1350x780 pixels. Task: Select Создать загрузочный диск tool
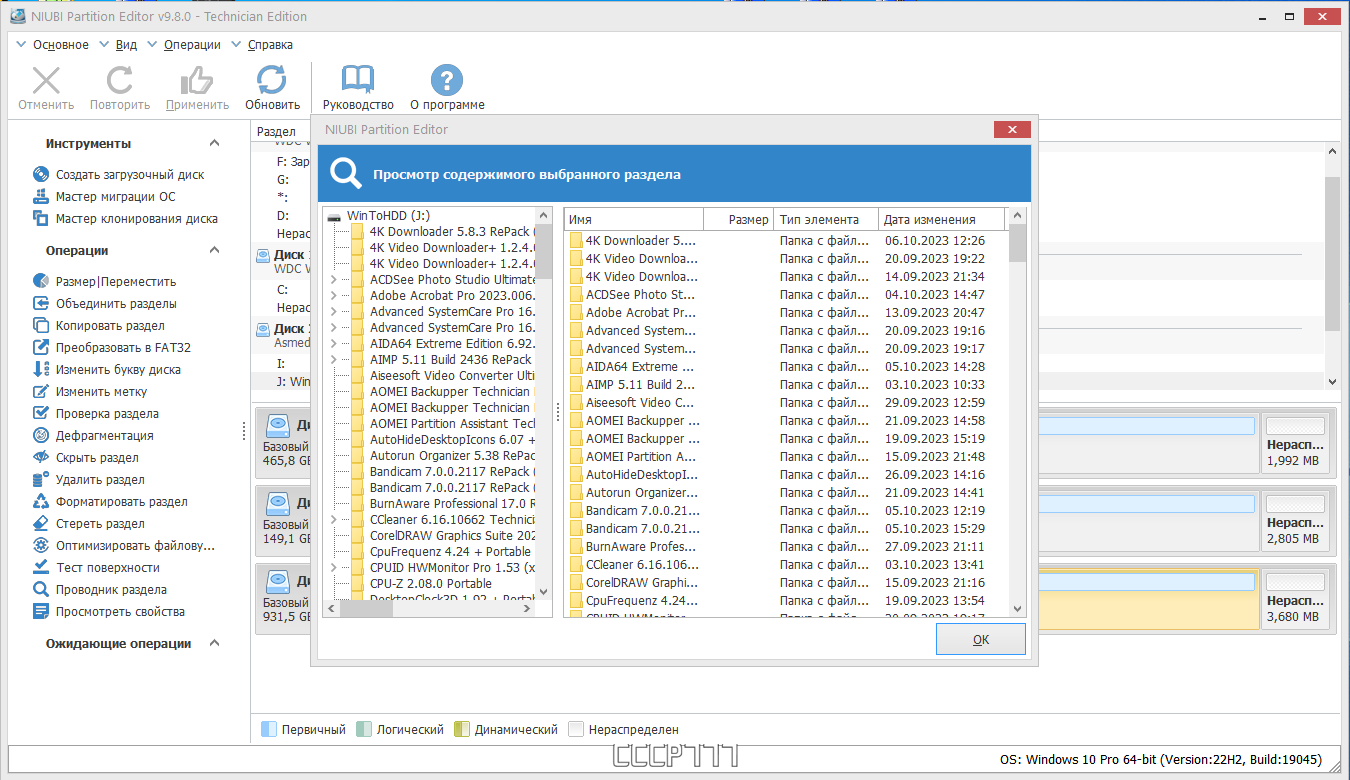click(x=129, y=174)
